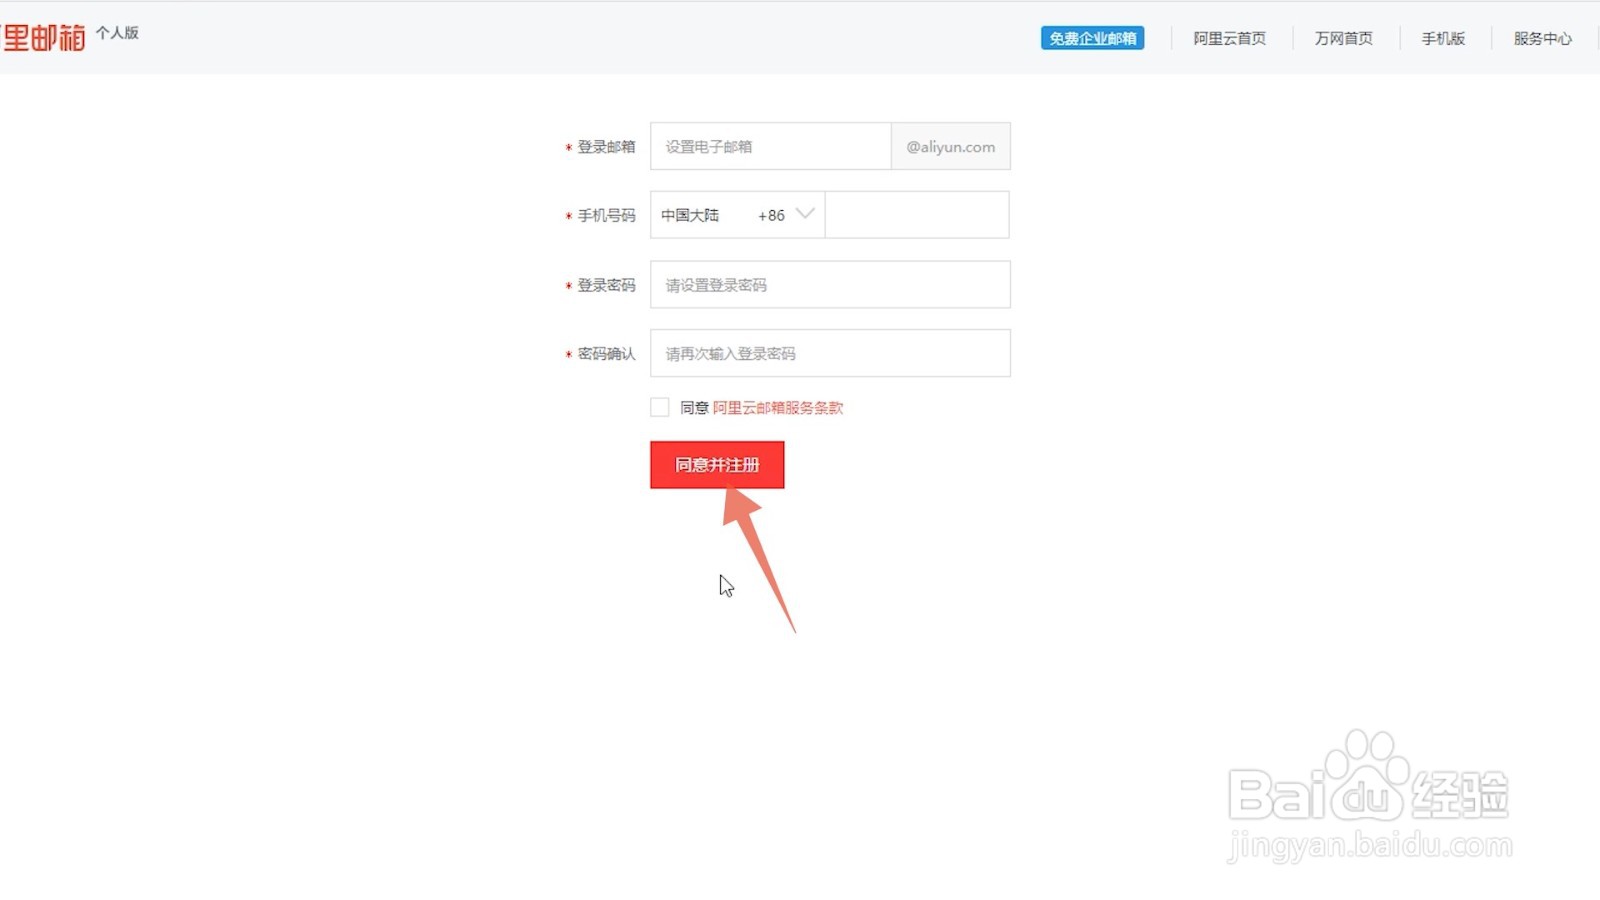
Task: Click the 请再次输入登录密码 confirm field
Action: click(830, 353)
